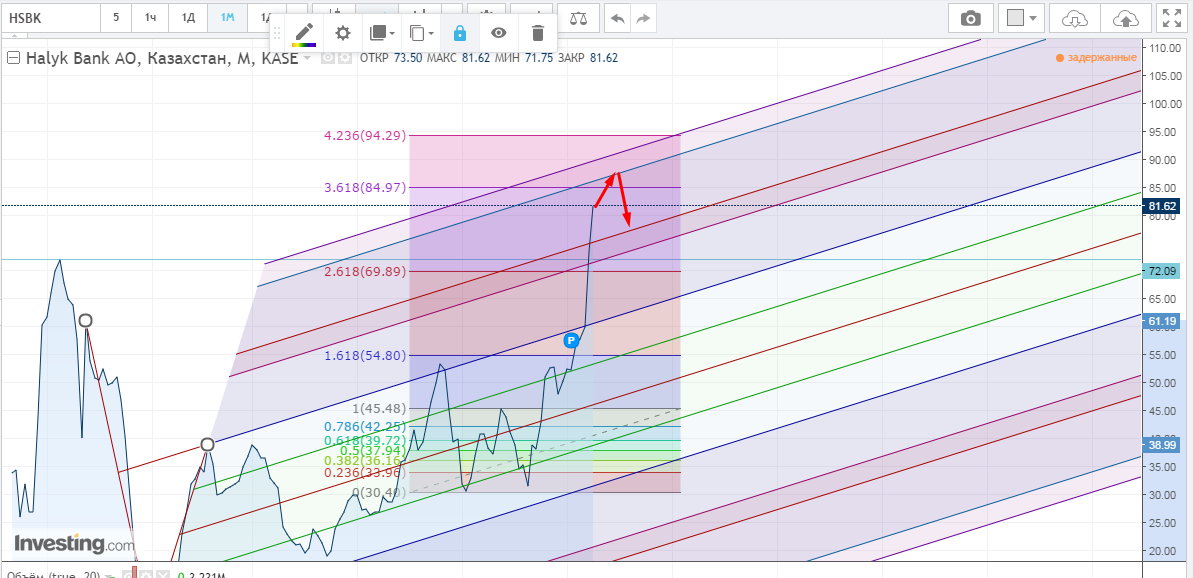Open the layer visual order dropdown

pyautogui.click(x=381, y=33)
